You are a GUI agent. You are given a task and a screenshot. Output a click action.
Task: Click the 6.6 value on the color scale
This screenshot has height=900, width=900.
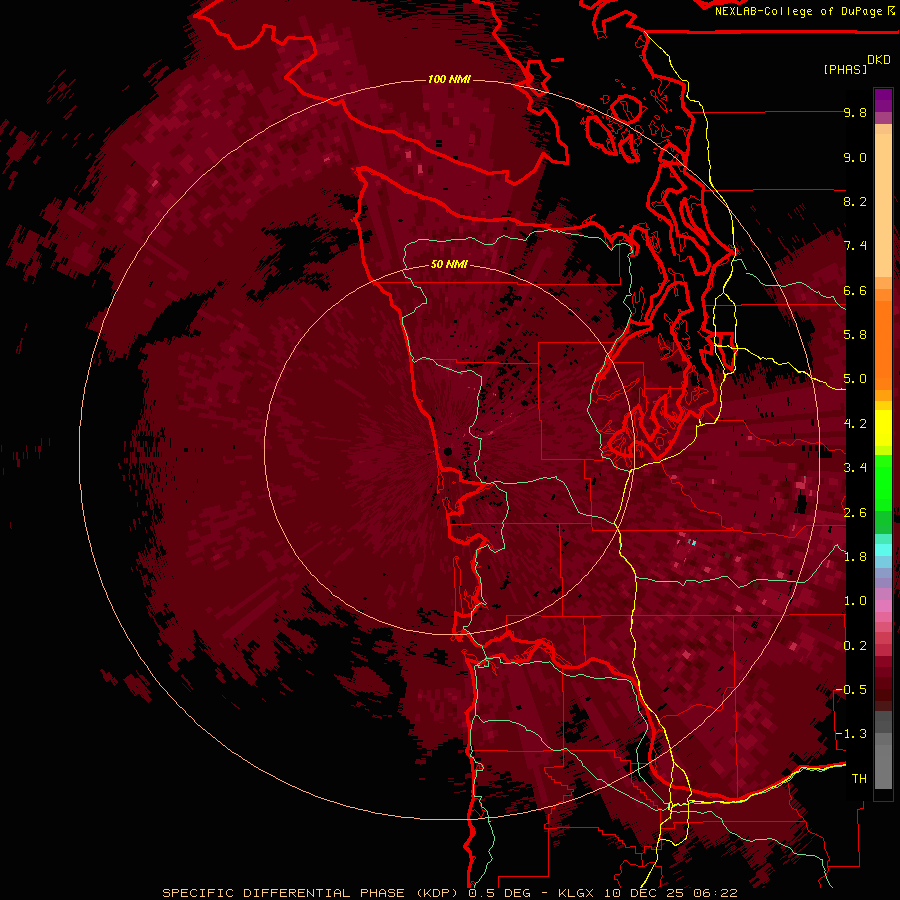(855, 290)
